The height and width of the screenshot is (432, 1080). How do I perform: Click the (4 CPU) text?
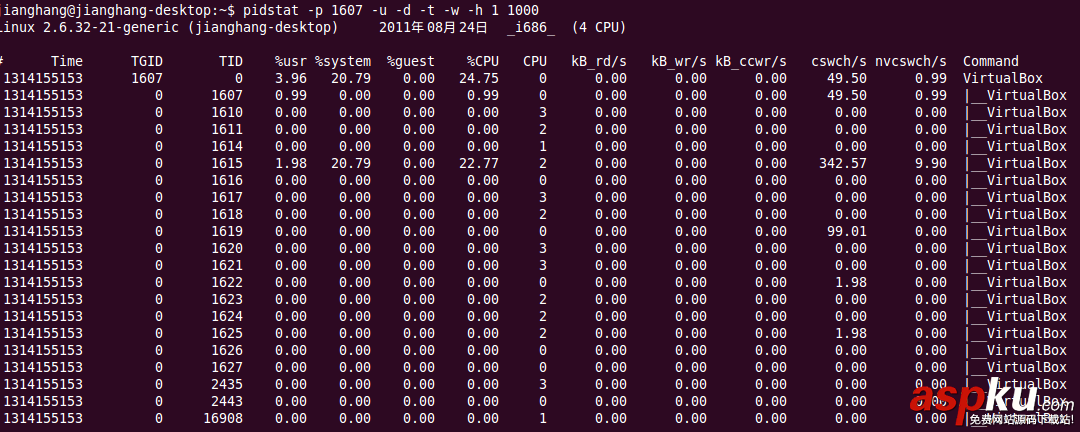tap(599, 28)
